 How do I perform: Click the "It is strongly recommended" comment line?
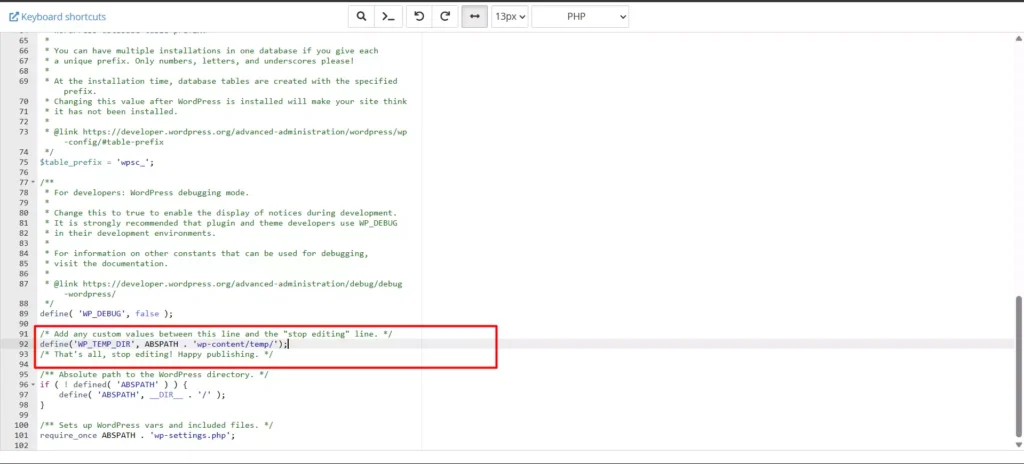tap(221, 223)
